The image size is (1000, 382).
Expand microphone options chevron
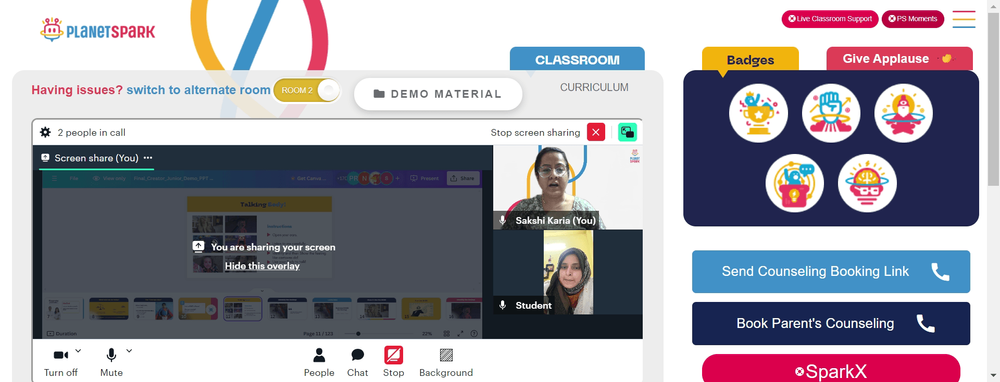click(x=129, y=350)
